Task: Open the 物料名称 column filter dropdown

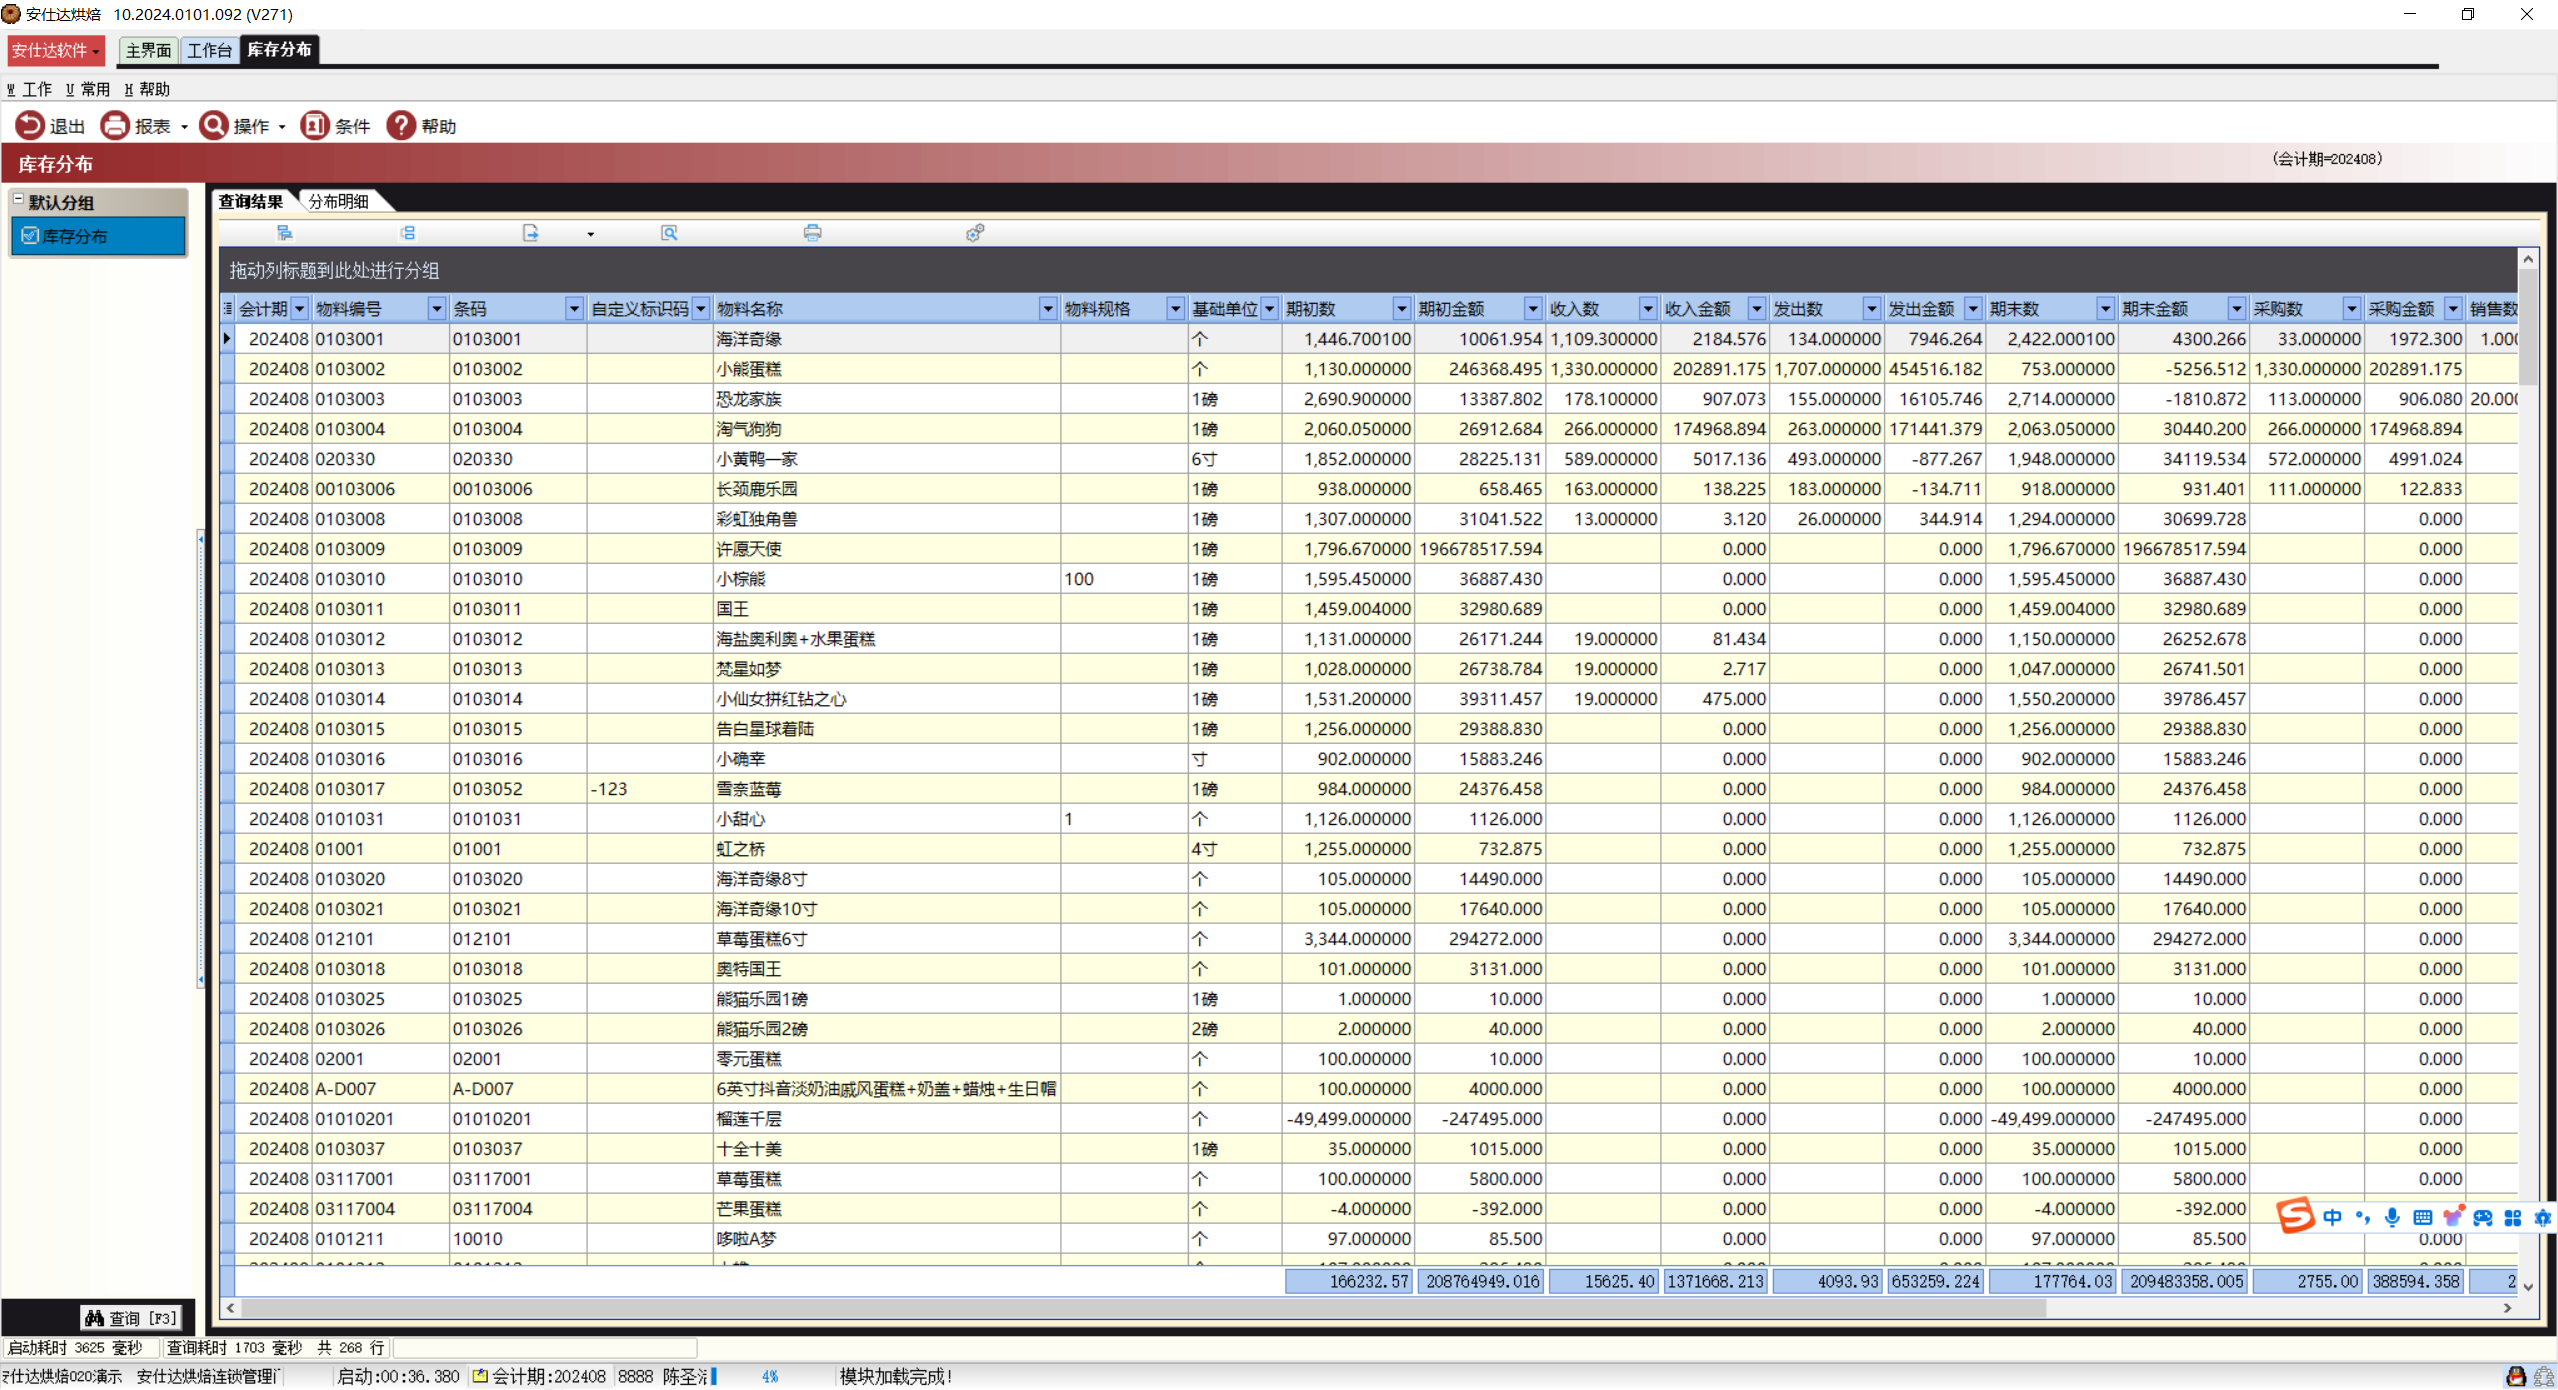Action: 1047,309
